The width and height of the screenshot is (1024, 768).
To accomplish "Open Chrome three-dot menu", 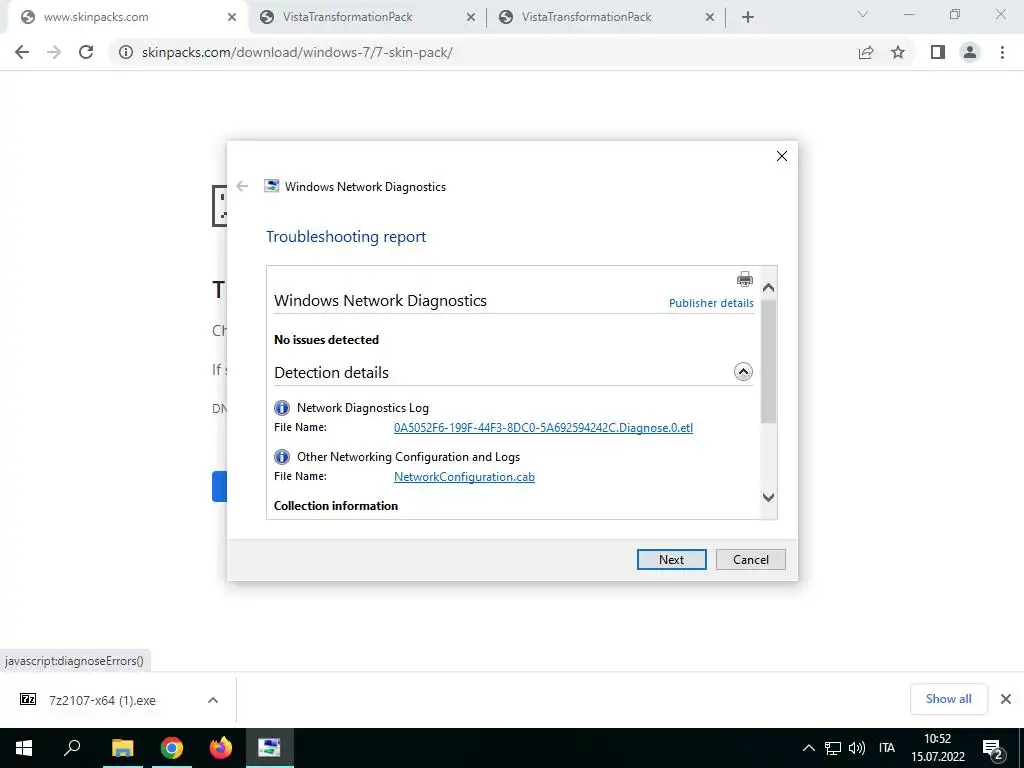I will [1002, 52].
